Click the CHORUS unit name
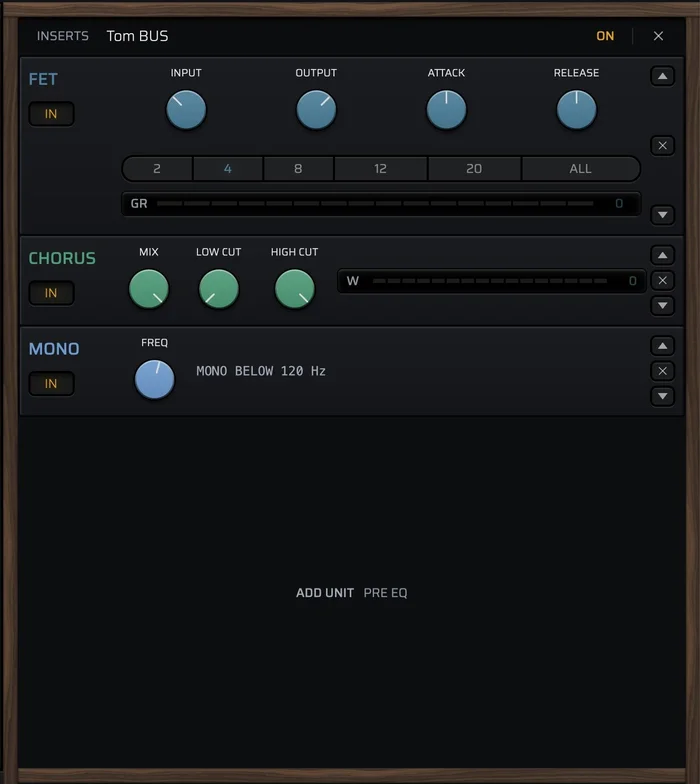This screenshot has width=700, height=784. pyautogui.click(x=62, y=258)
